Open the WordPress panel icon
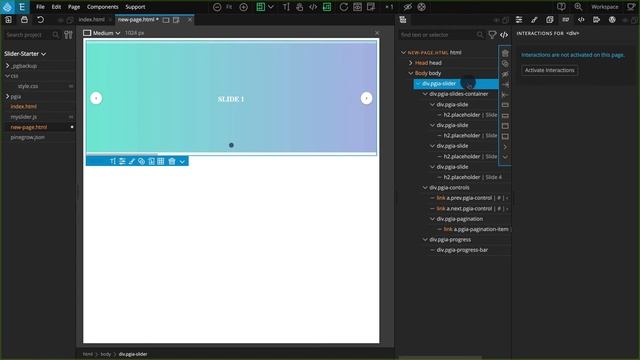 coord(612,20)
